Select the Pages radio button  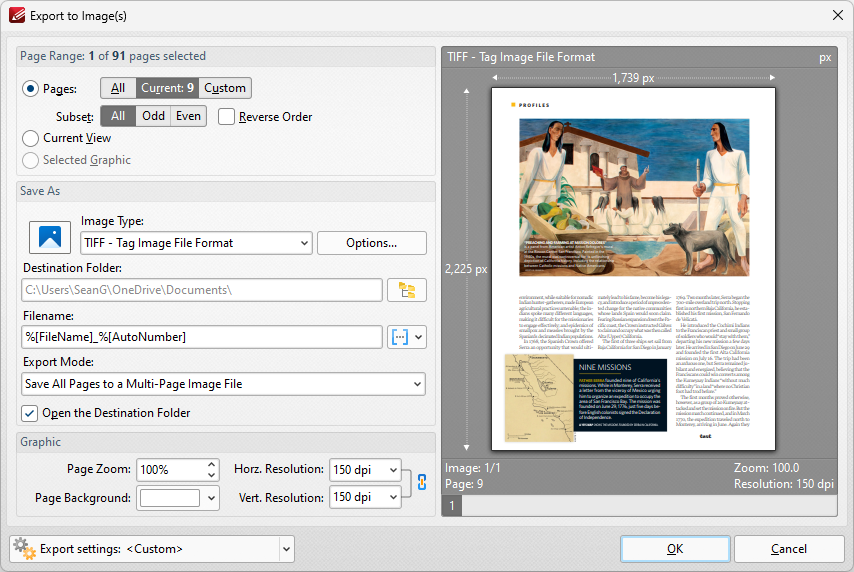30,89
